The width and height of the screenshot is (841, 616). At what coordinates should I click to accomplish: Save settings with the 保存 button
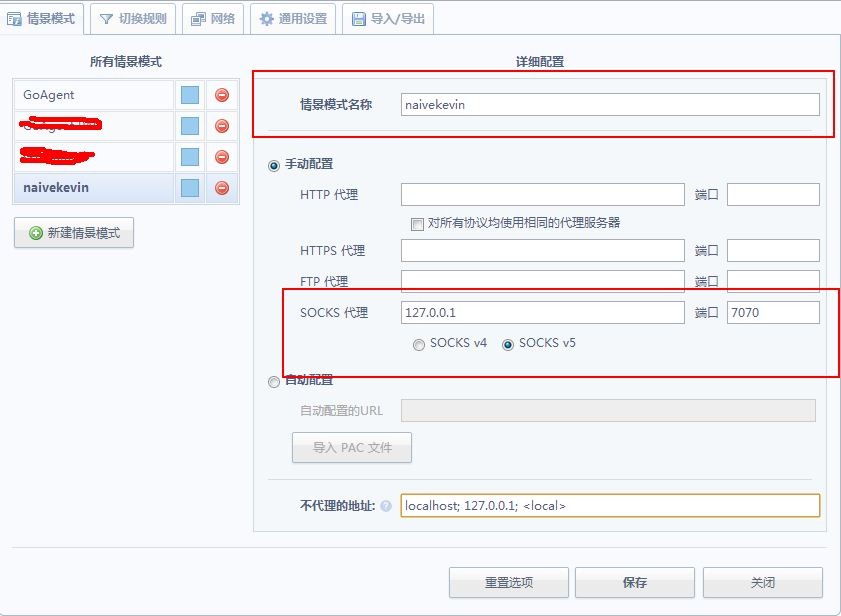635,582
